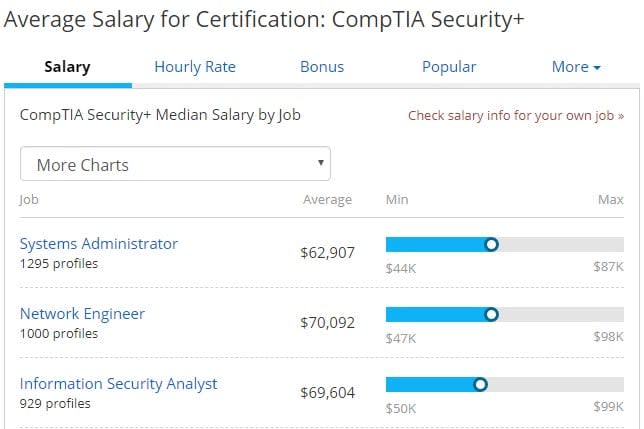Click the Systems Administrator salary range bar
644x429 pixels.
(505, 245)
